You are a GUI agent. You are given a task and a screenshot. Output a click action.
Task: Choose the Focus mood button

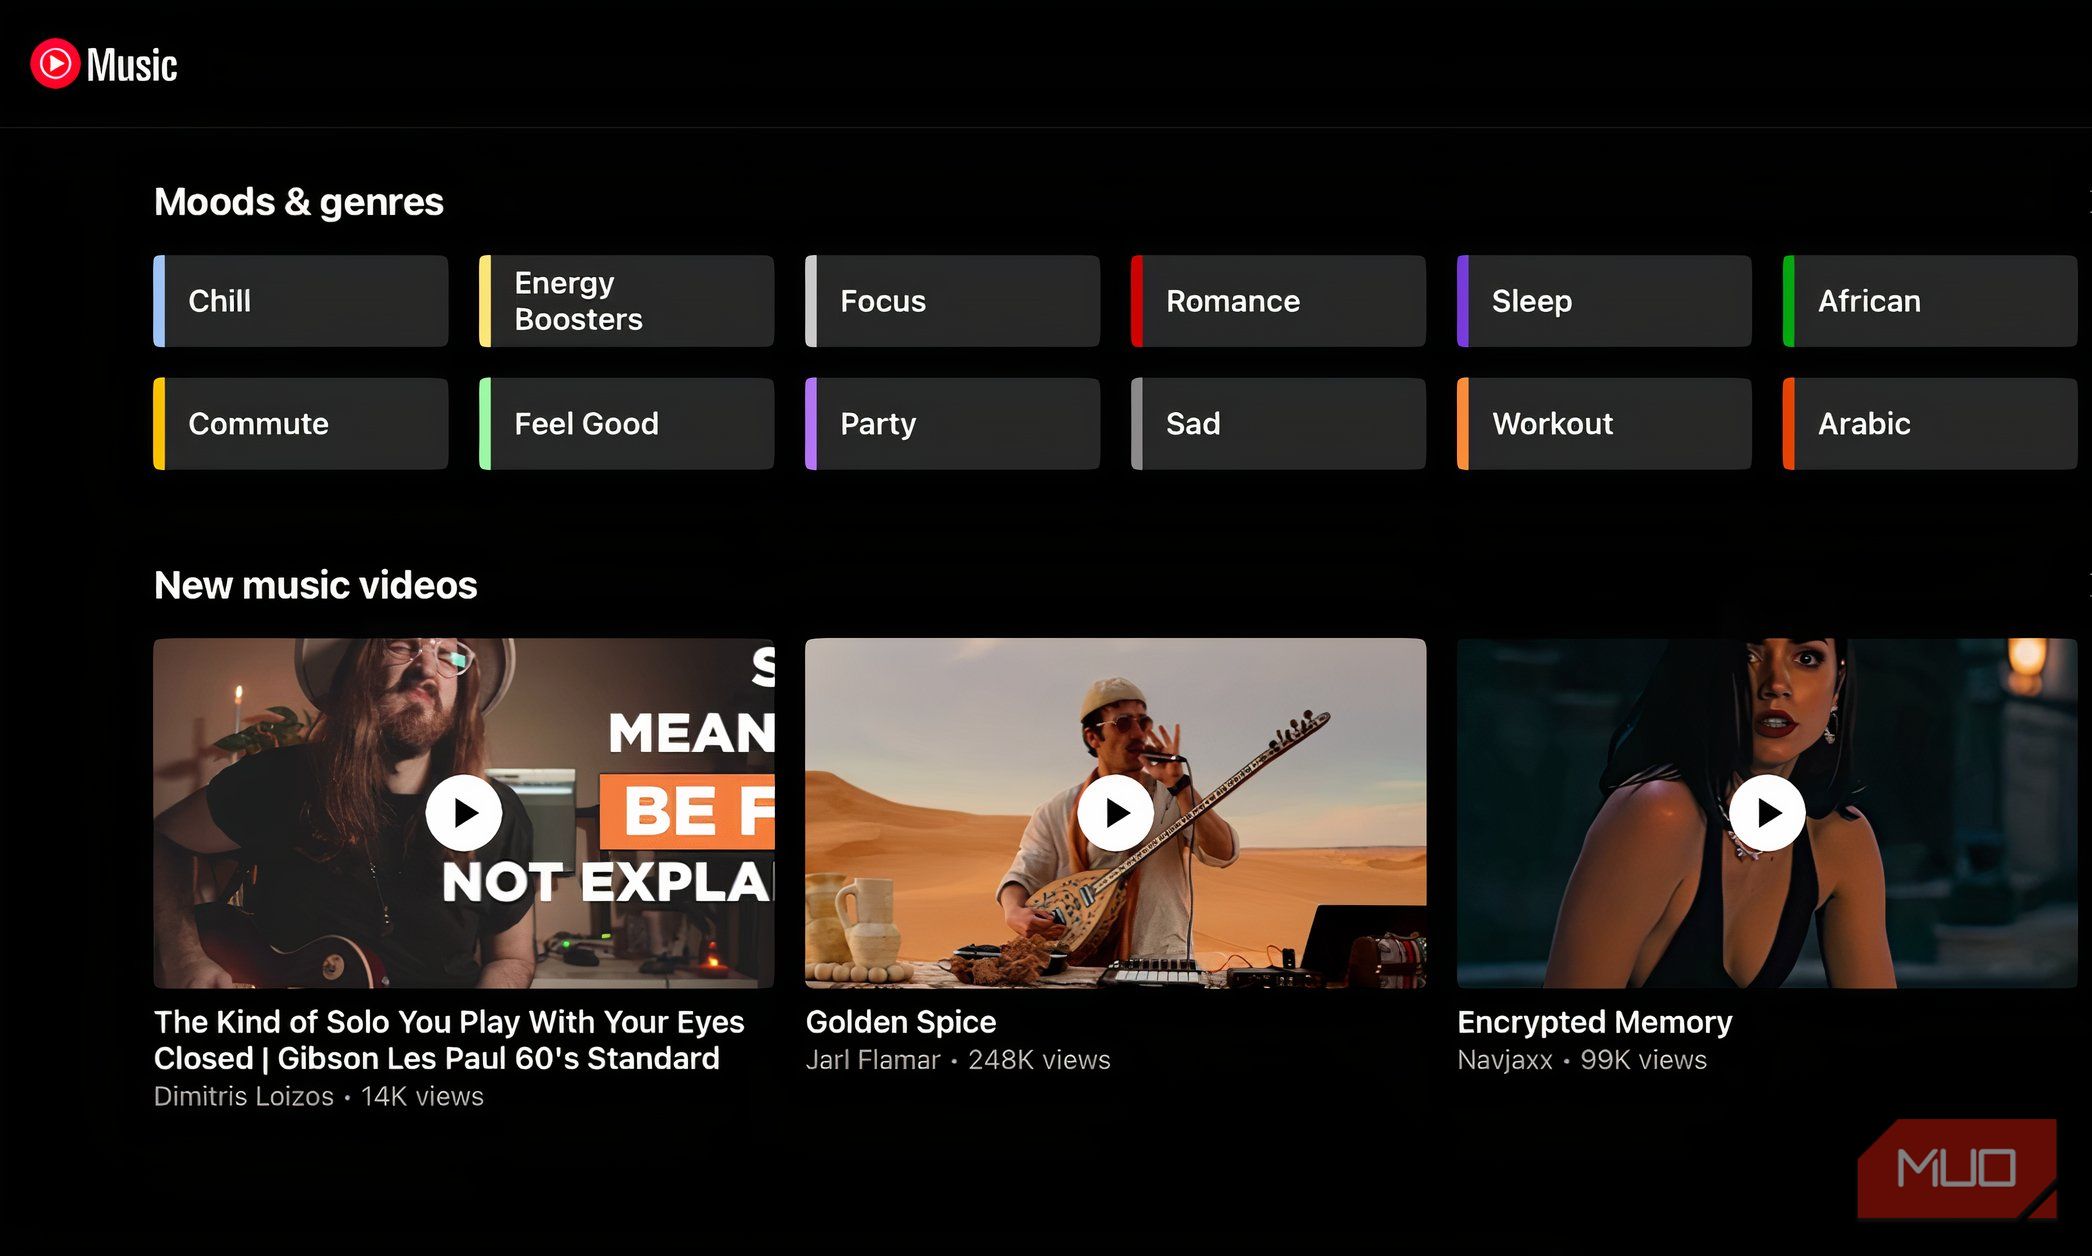(953, 301)
